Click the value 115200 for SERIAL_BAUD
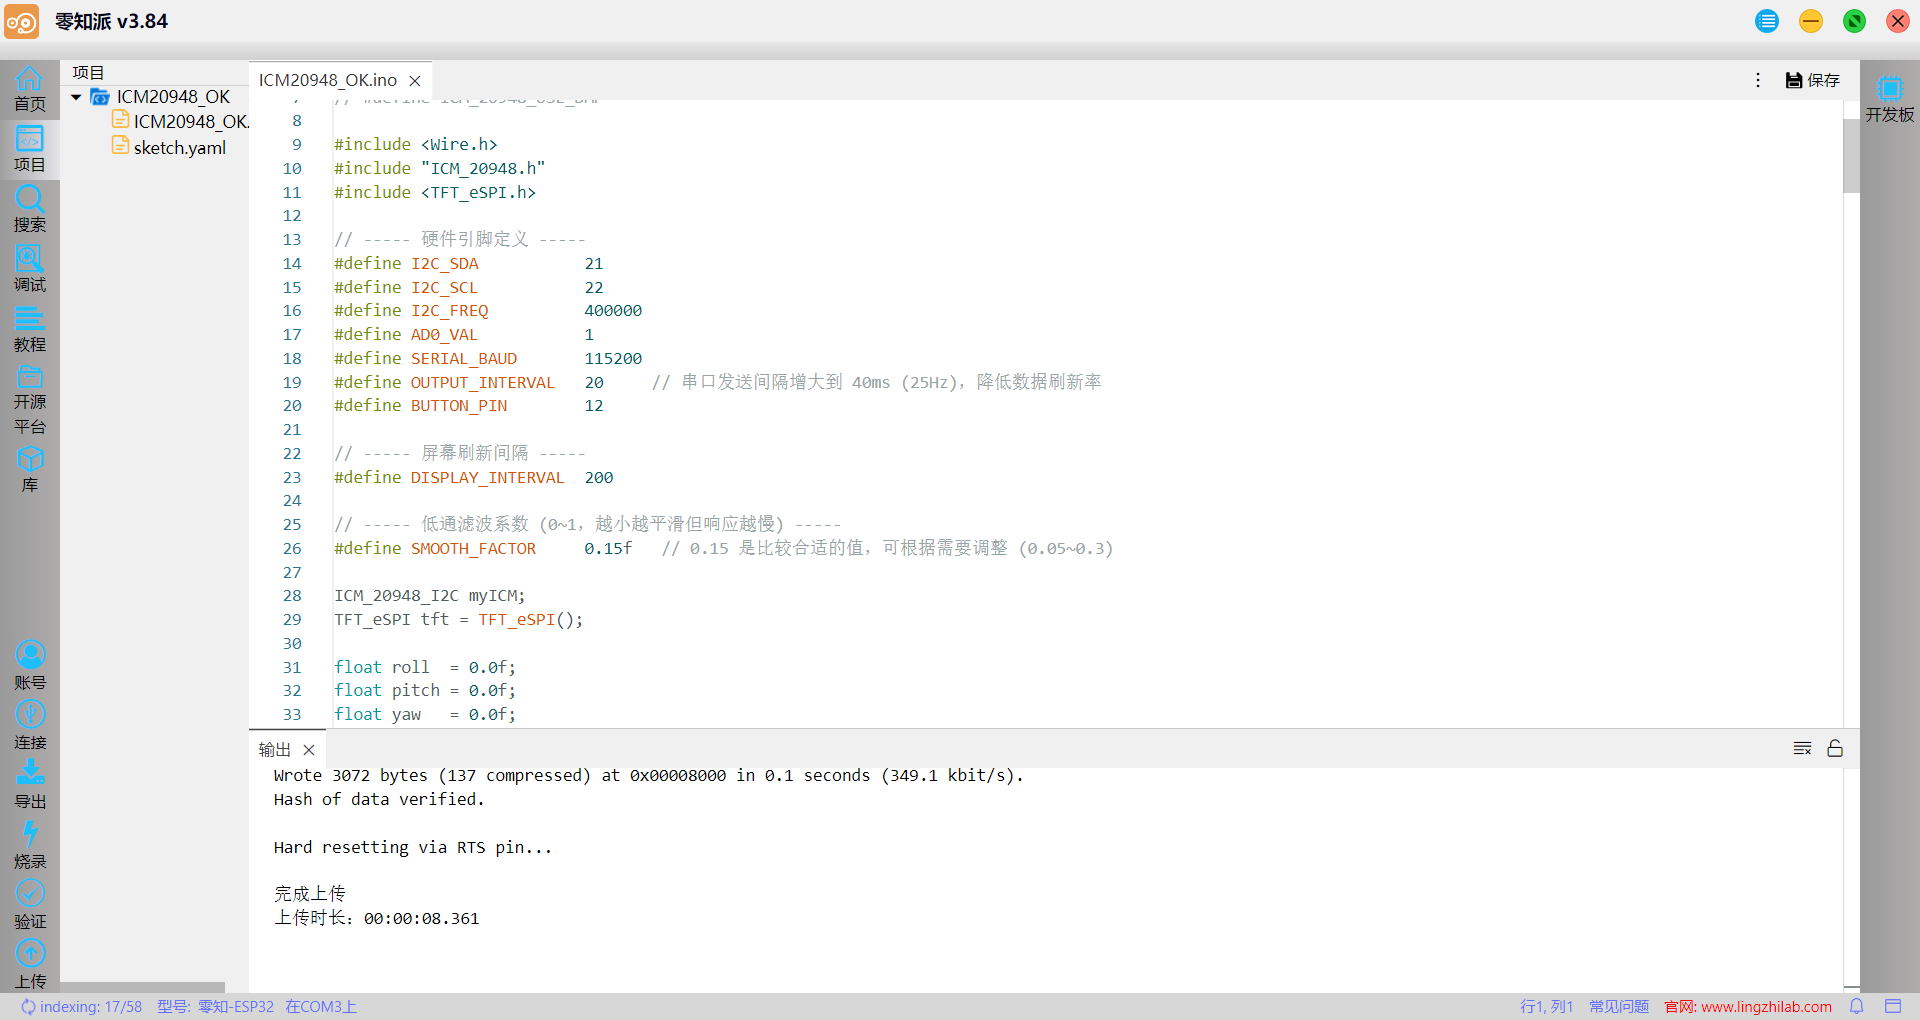This screenshot has height=1020, width=1920. pyautogui.click(x=613, y=359)
